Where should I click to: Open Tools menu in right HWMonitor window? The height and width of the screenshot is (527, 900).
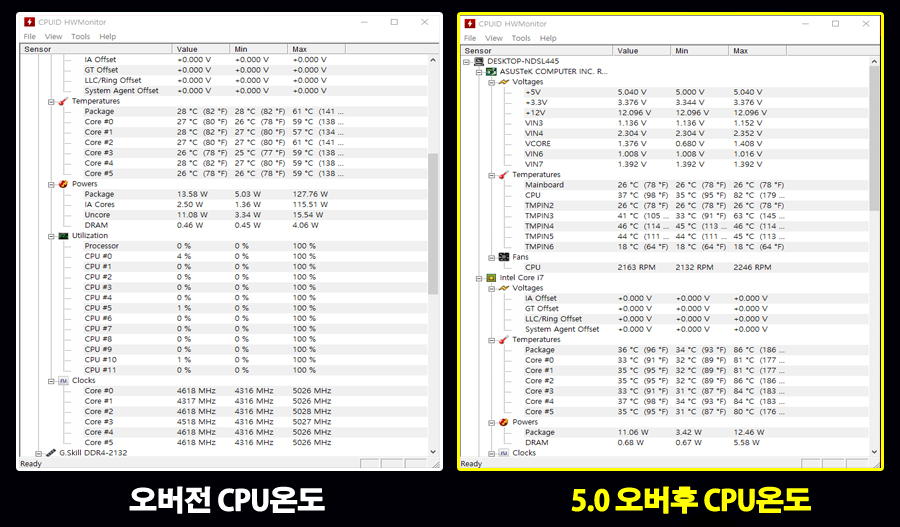[x=521, y=38]
